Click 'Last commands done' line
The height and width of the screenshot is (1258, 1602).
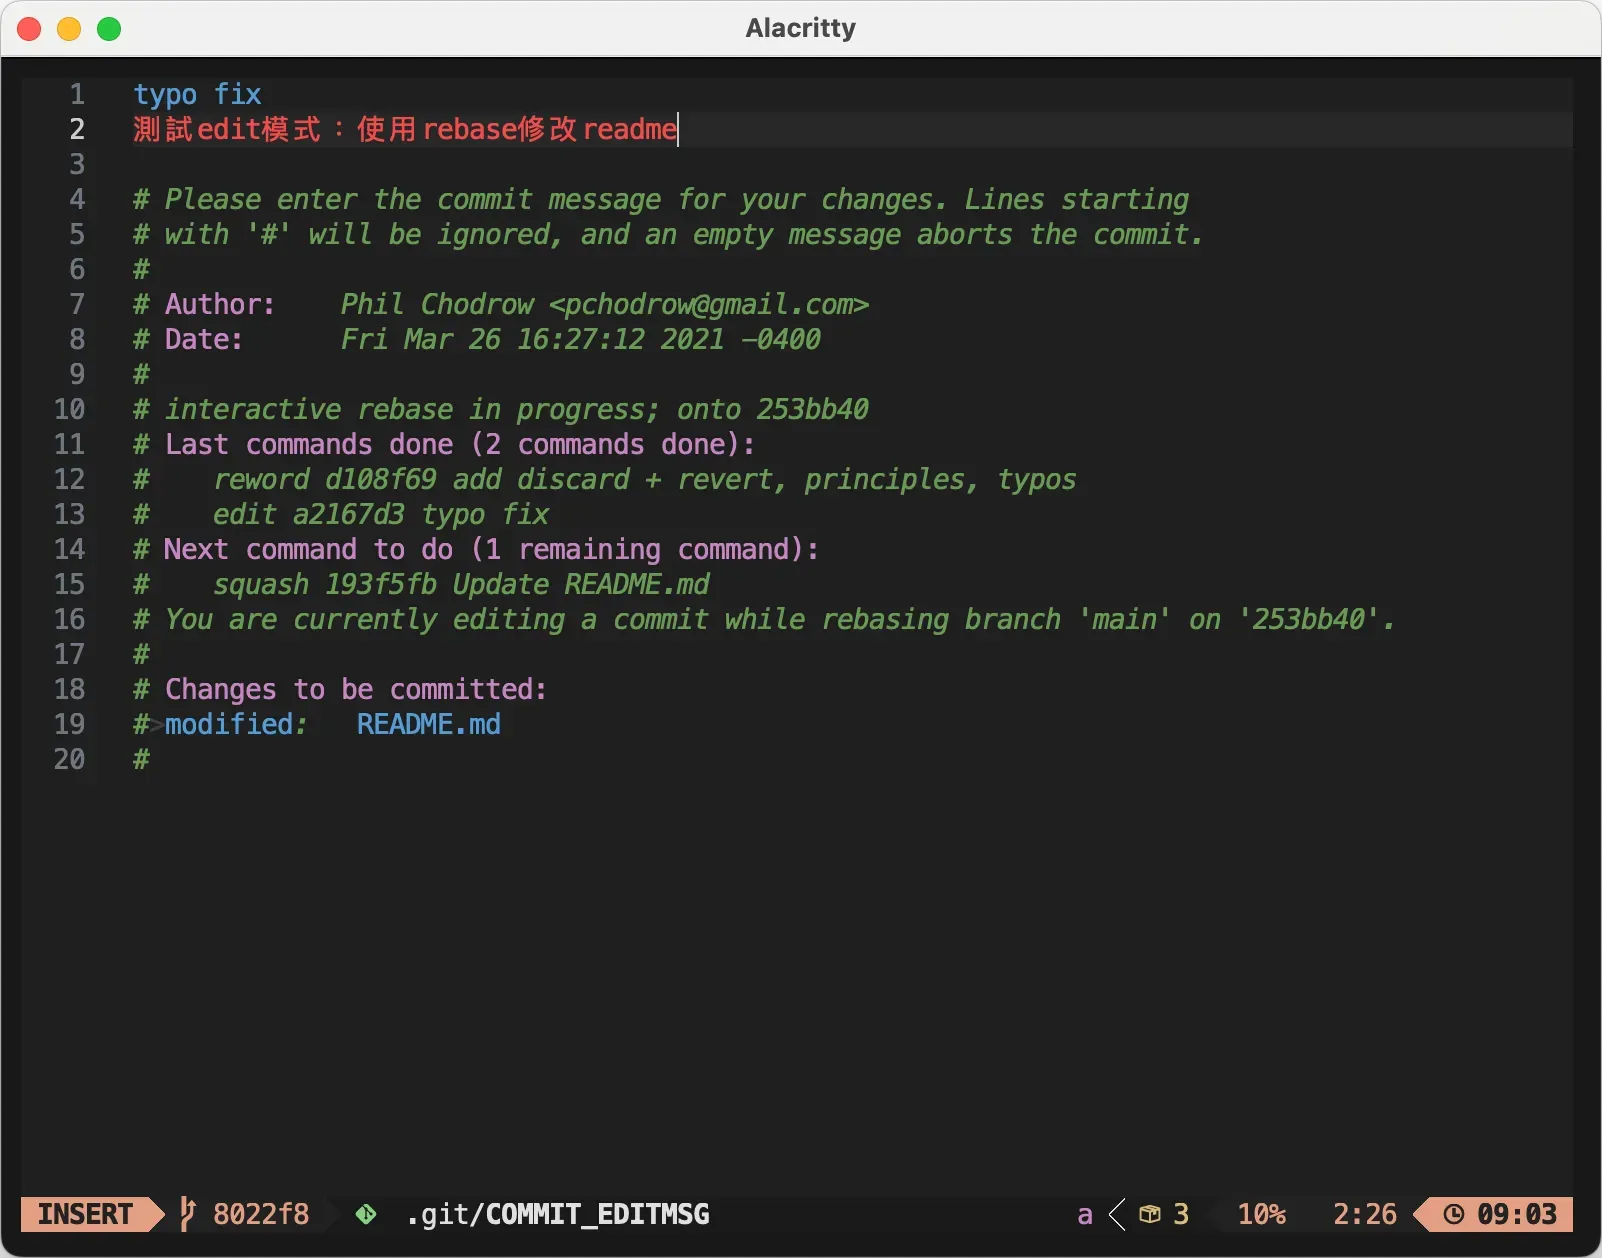(x=444, y=444)
